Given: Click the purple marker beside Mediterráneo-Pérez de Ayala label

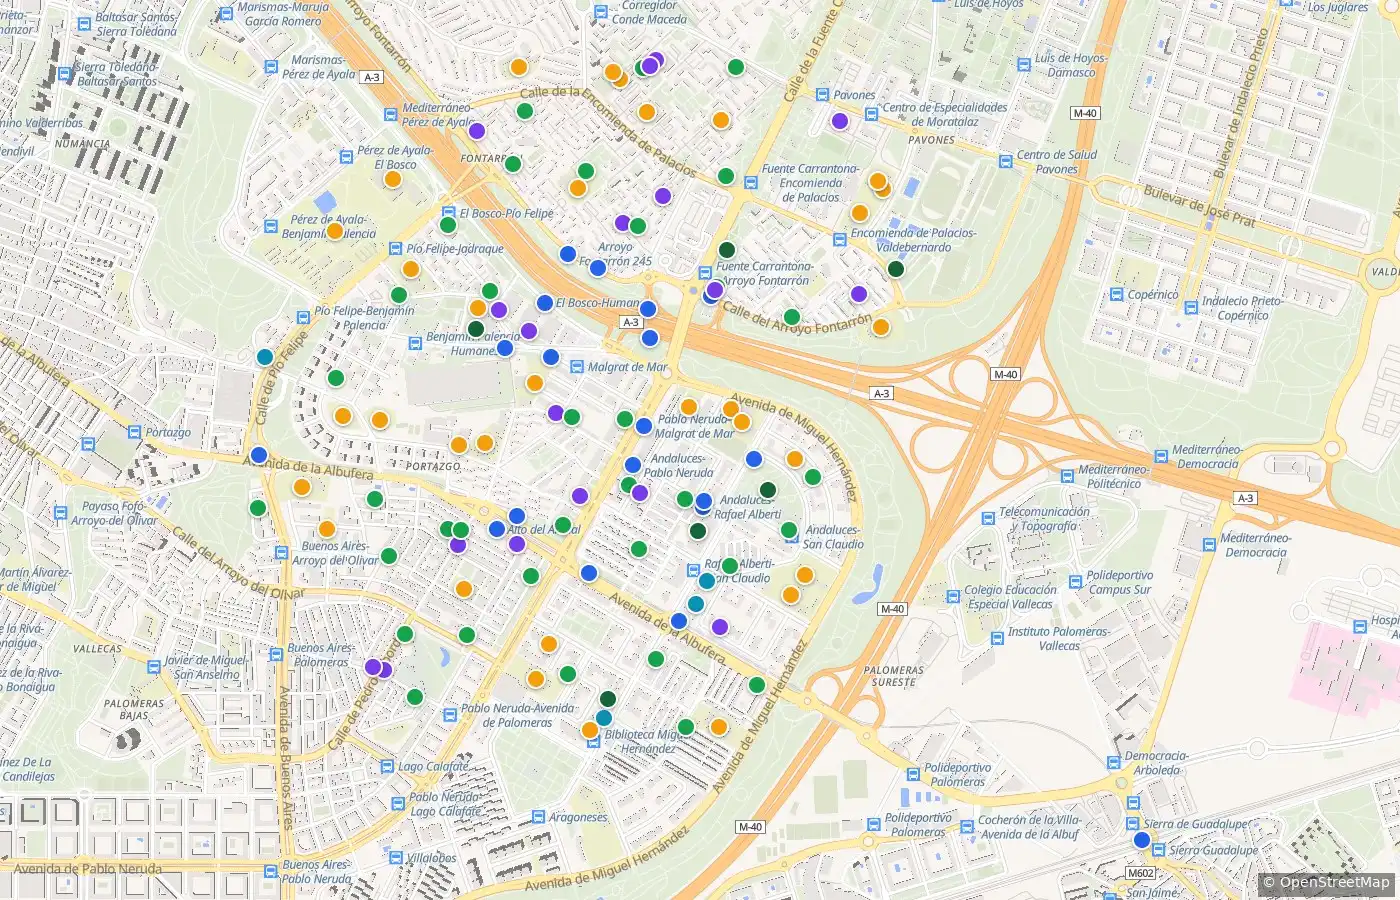Looking at the screenshot, I should tap(477, 131).
